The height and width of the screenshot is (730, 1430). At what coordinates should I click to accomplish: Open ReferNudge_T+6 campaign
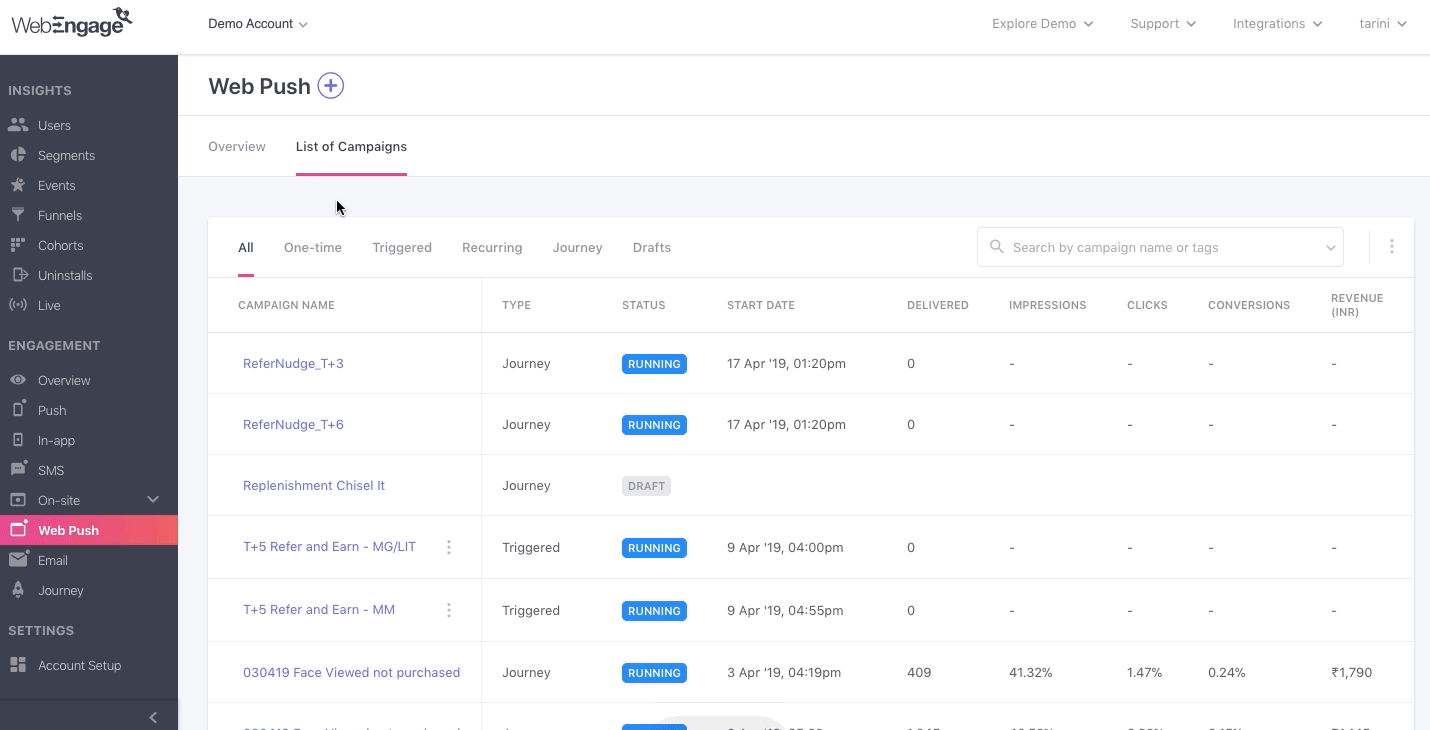coord(293,425)
